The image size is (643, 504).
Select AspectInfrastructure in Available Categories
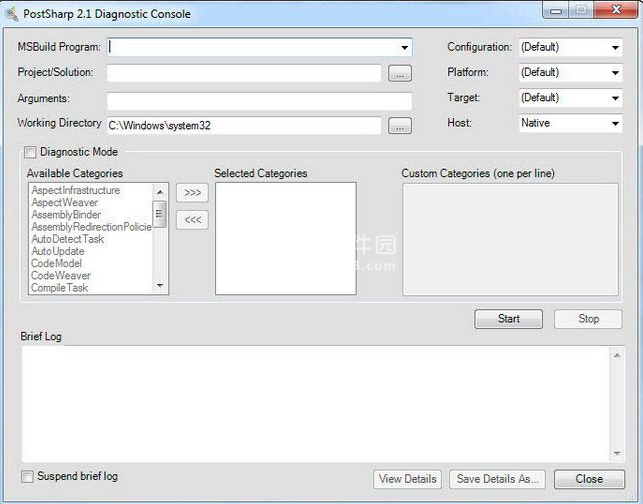(76, 190)
